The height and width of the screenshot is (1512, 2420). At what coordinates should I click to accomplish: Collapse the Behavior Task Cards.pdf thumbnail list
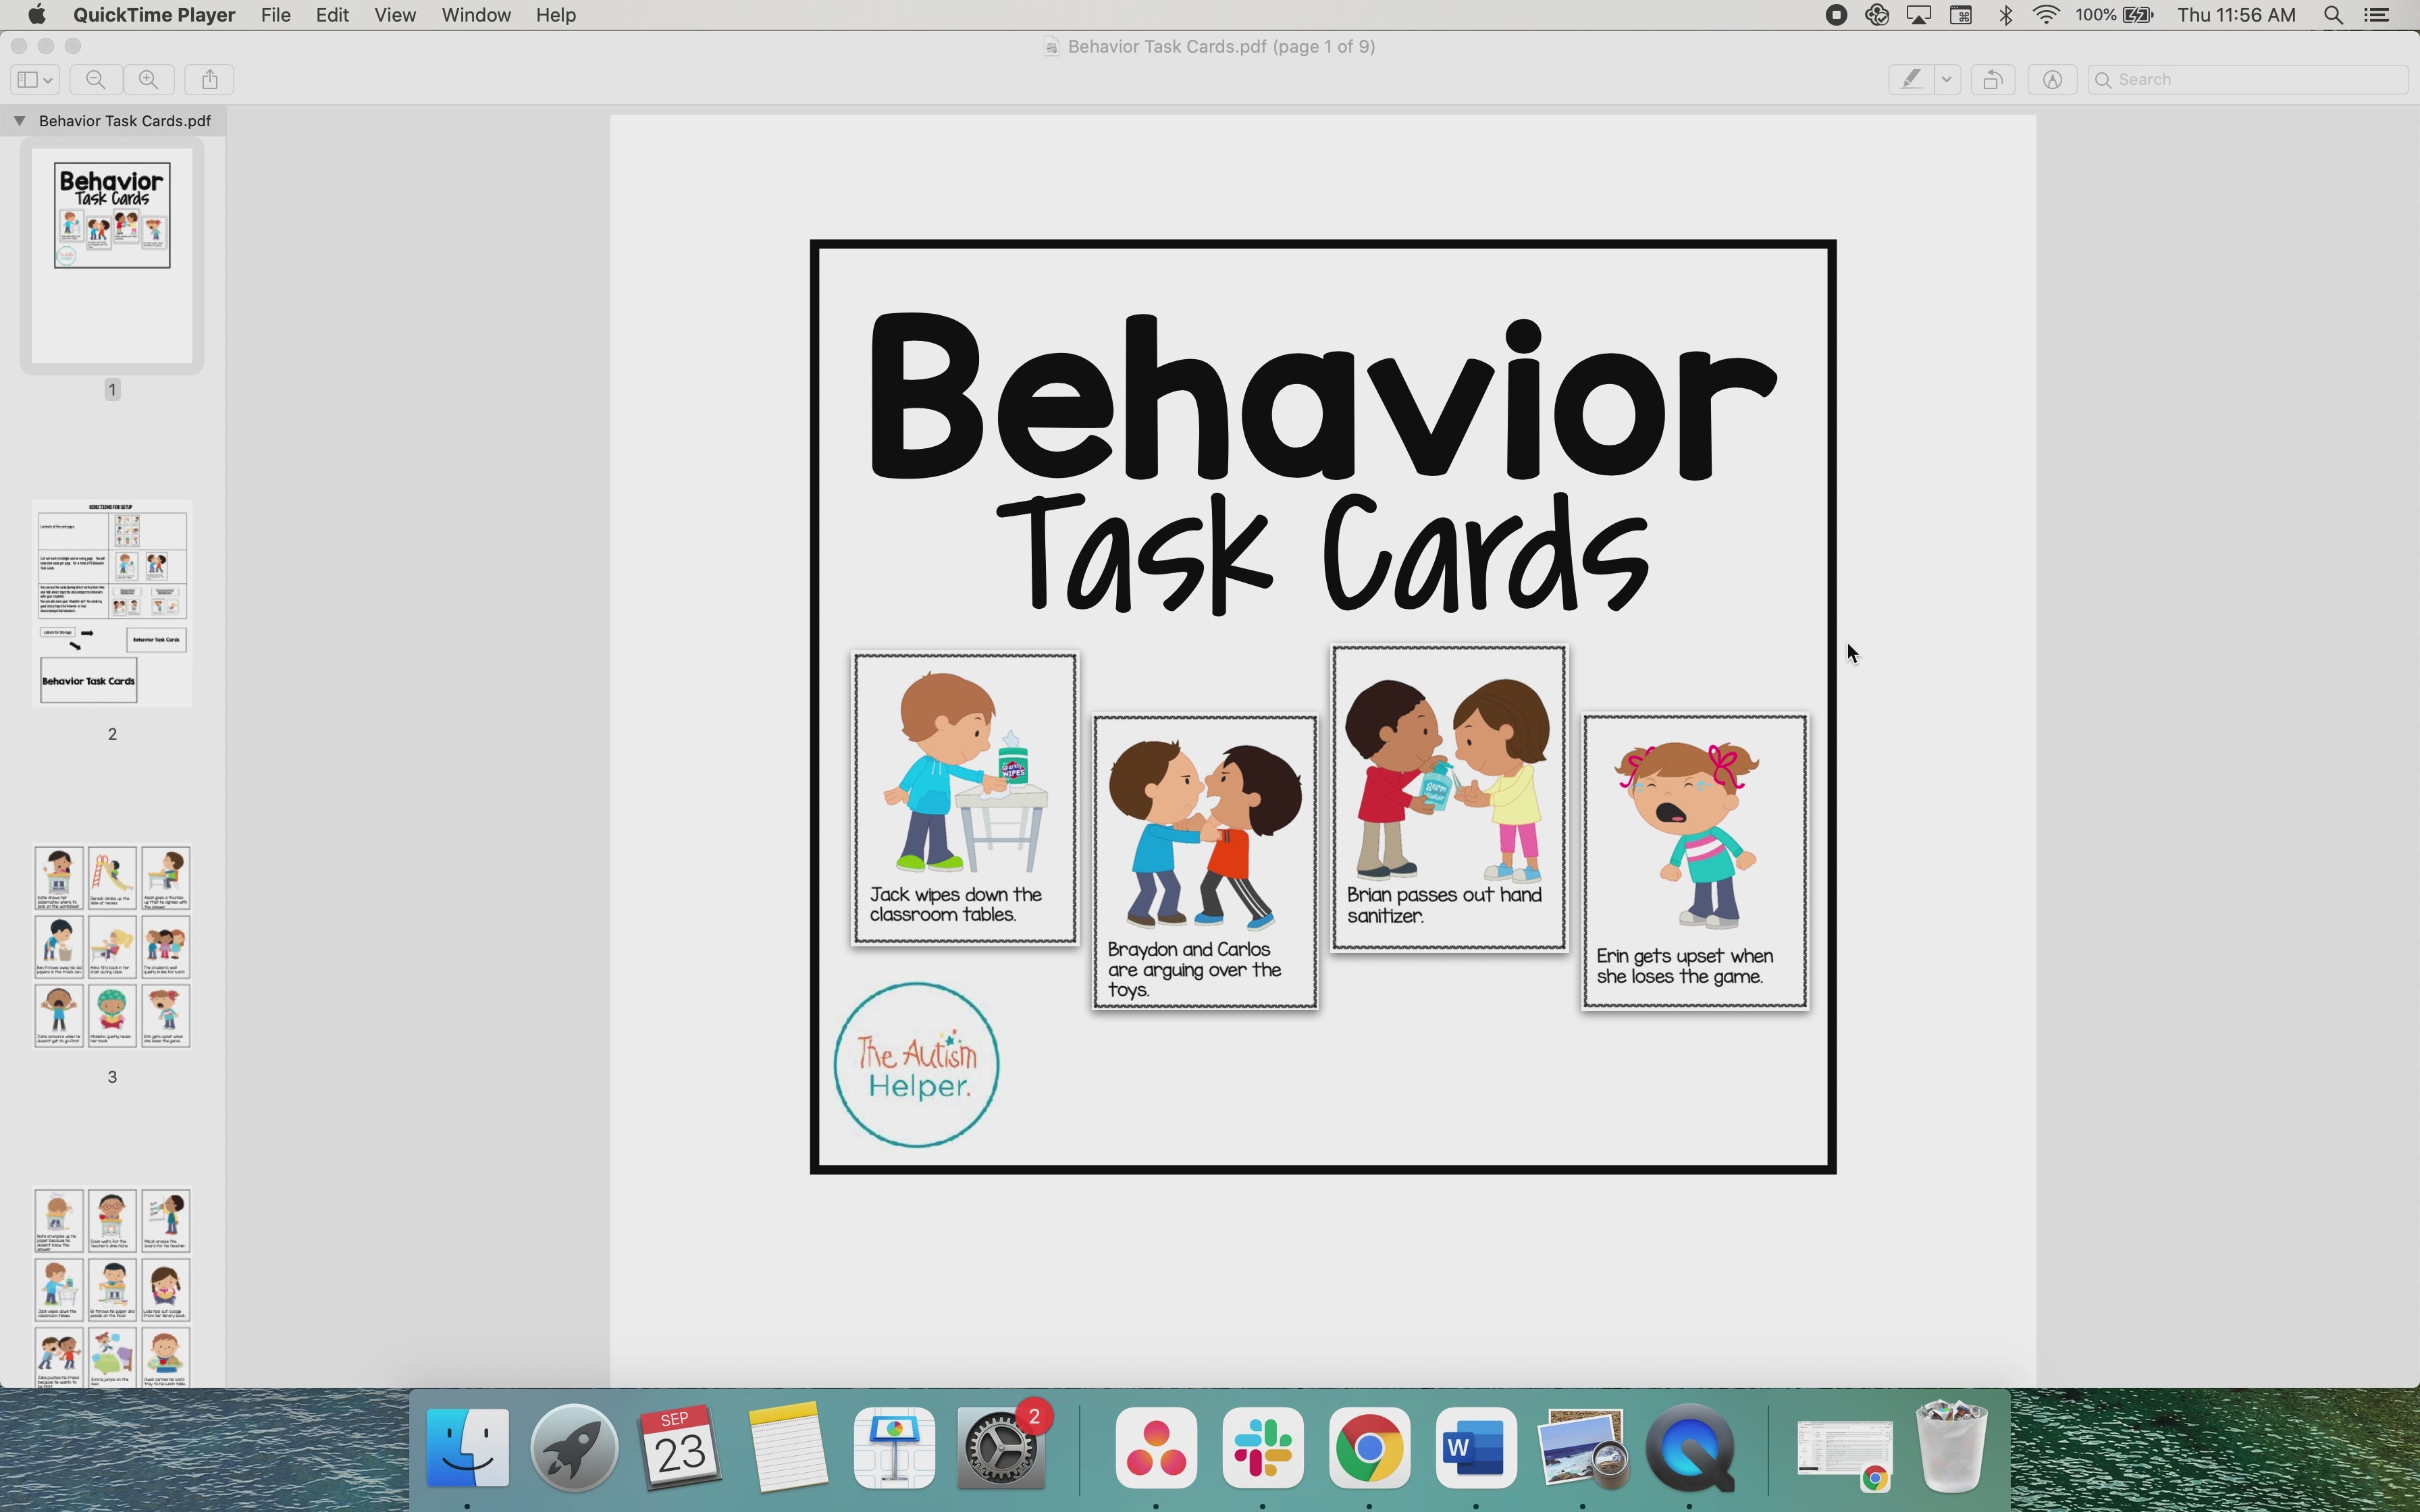[x=19, y=120]
